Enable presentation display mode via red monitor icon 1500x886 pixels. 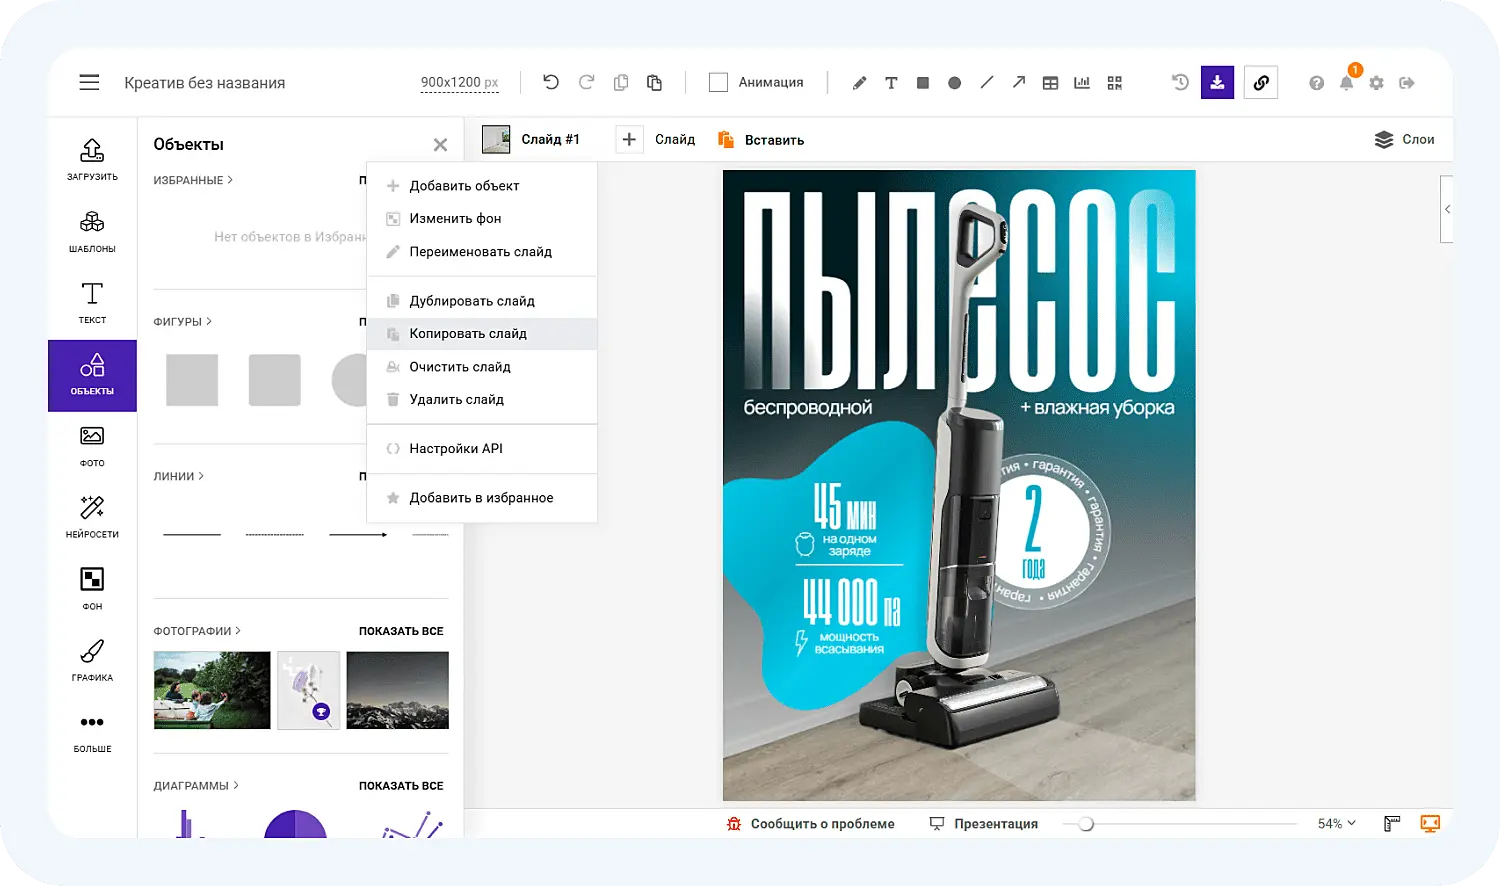[x=1429, y=823]
